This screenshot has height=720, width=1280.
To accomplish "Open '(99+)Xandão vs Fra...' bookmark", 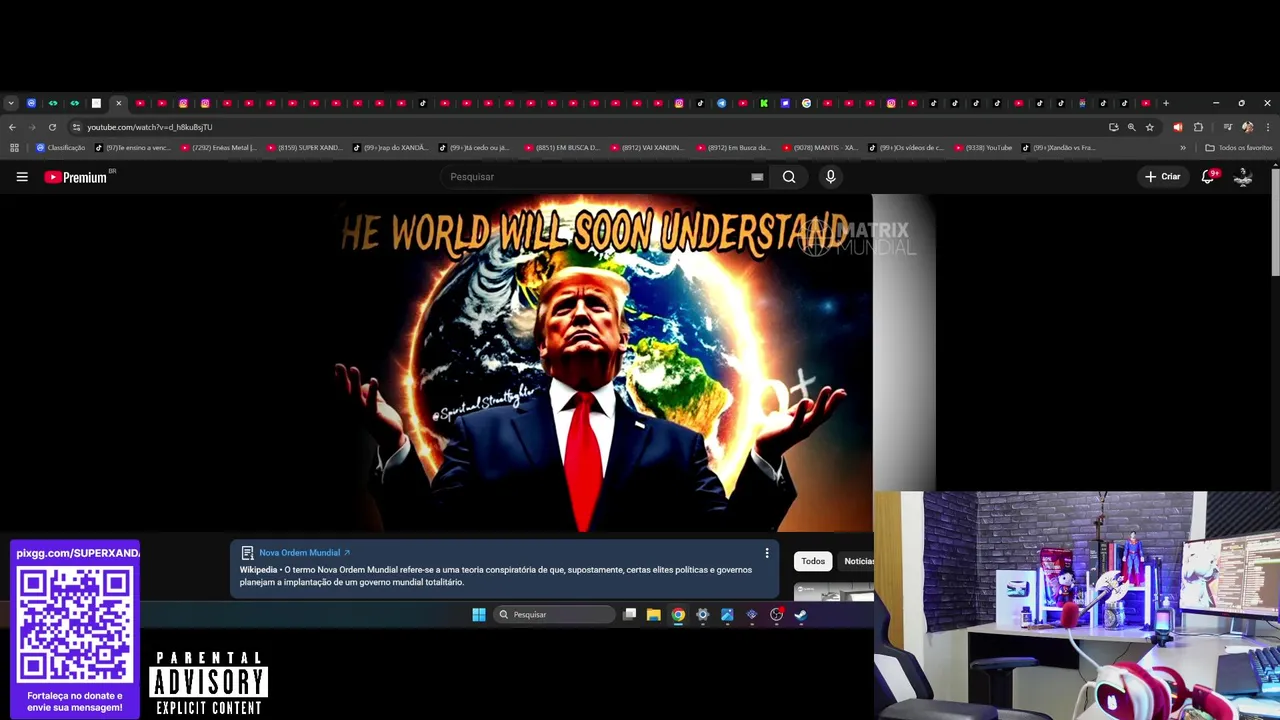I will pyautogui.click(x=1059, y=148).
